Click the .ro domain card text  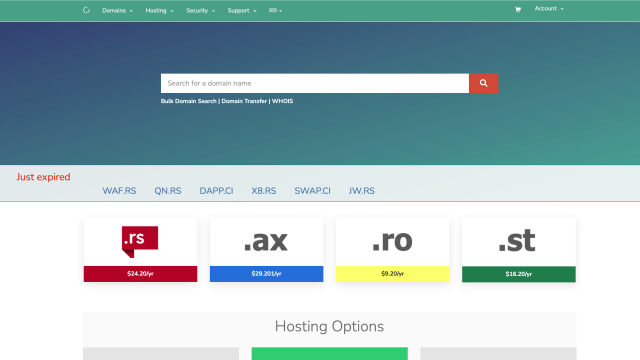(392, 241)
